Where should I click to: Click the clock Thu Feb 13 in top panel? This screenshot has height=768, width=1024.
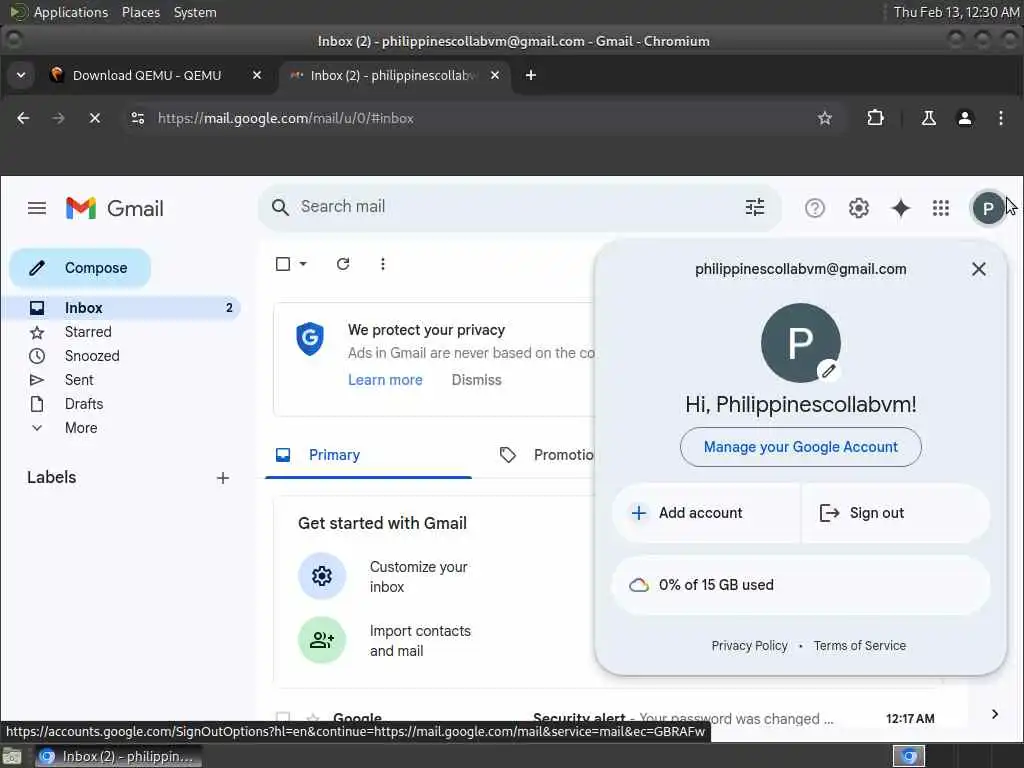point(956,12)
